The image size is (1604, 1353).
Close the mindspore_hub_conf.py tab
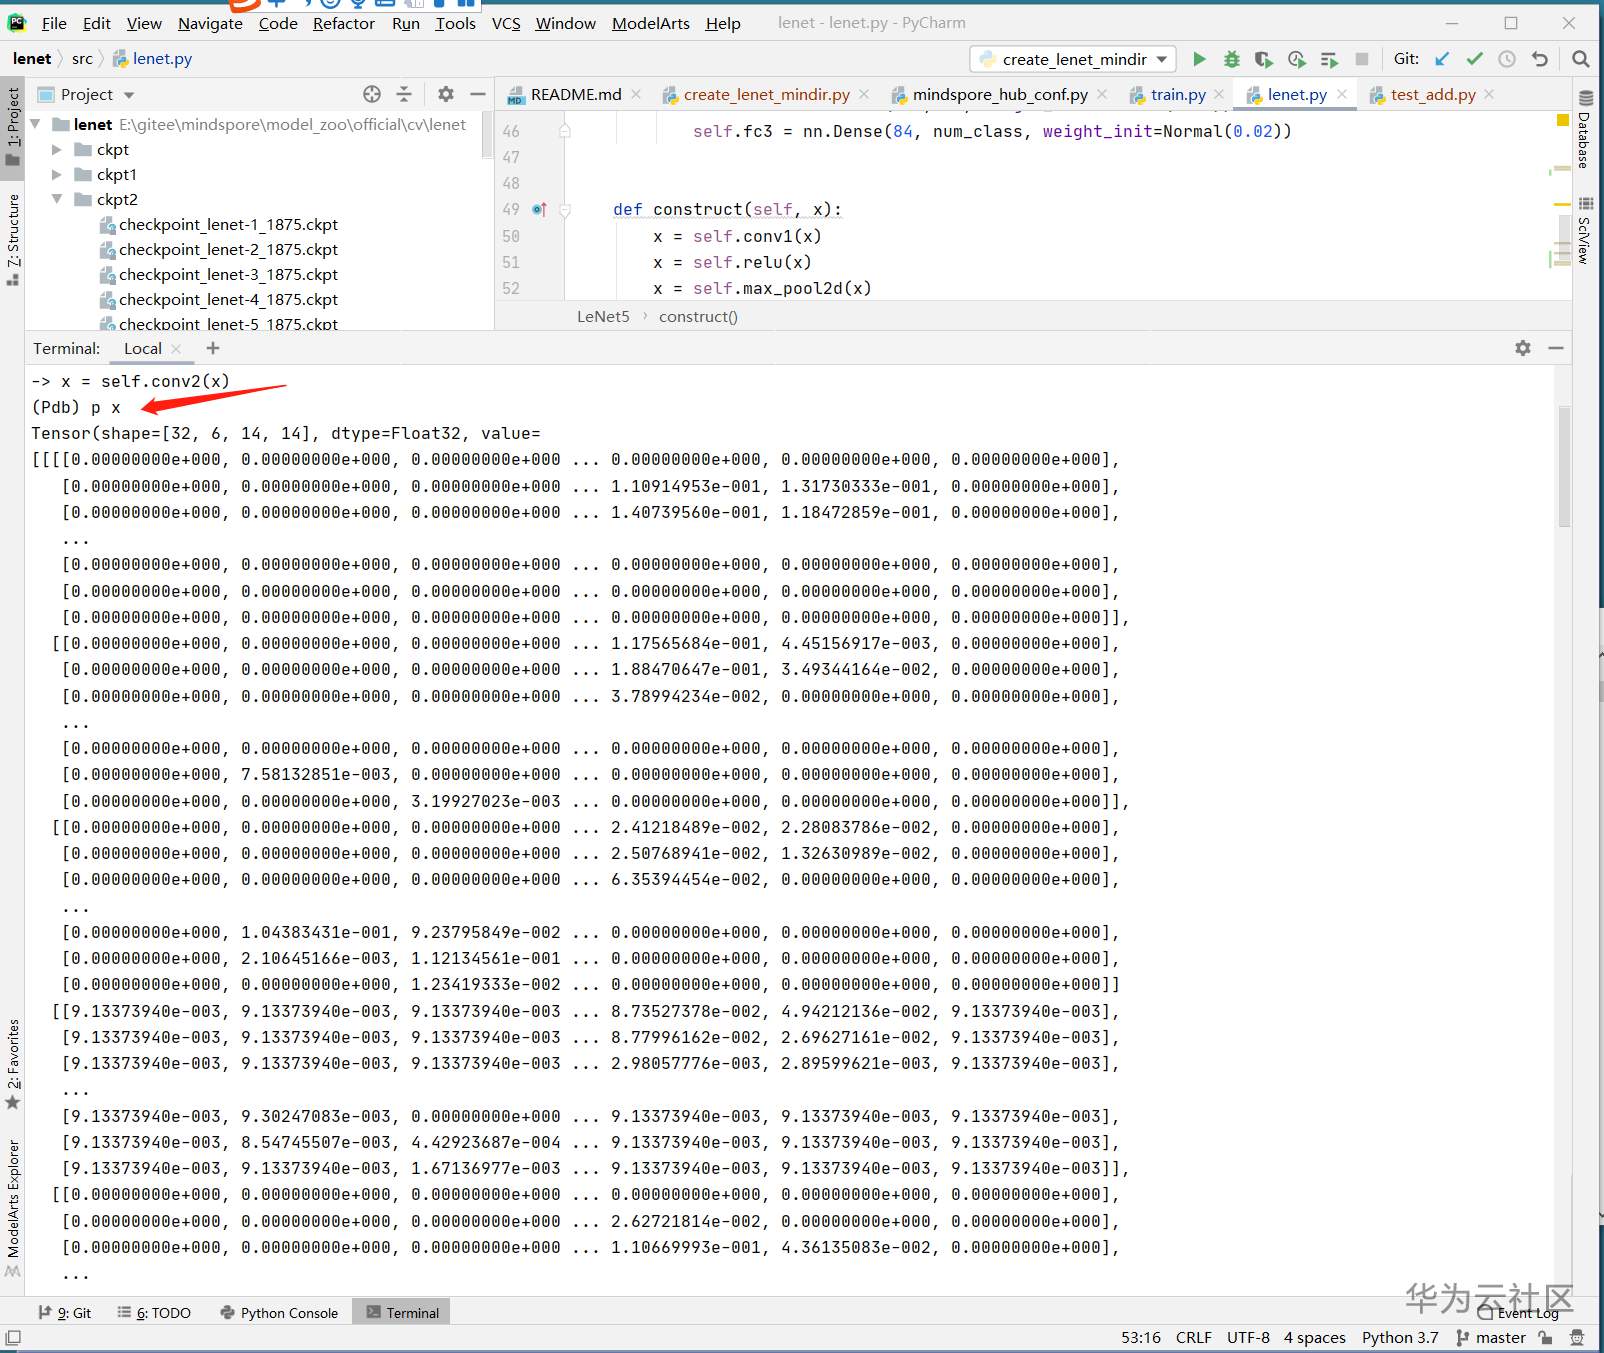point(1102,94)
